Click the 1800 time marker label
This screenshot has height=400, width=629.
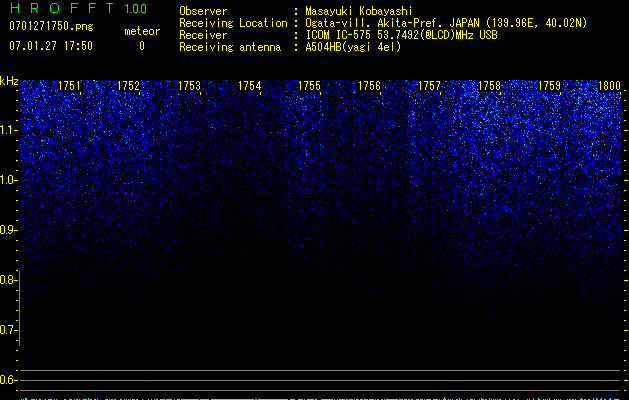click(609, 86)
